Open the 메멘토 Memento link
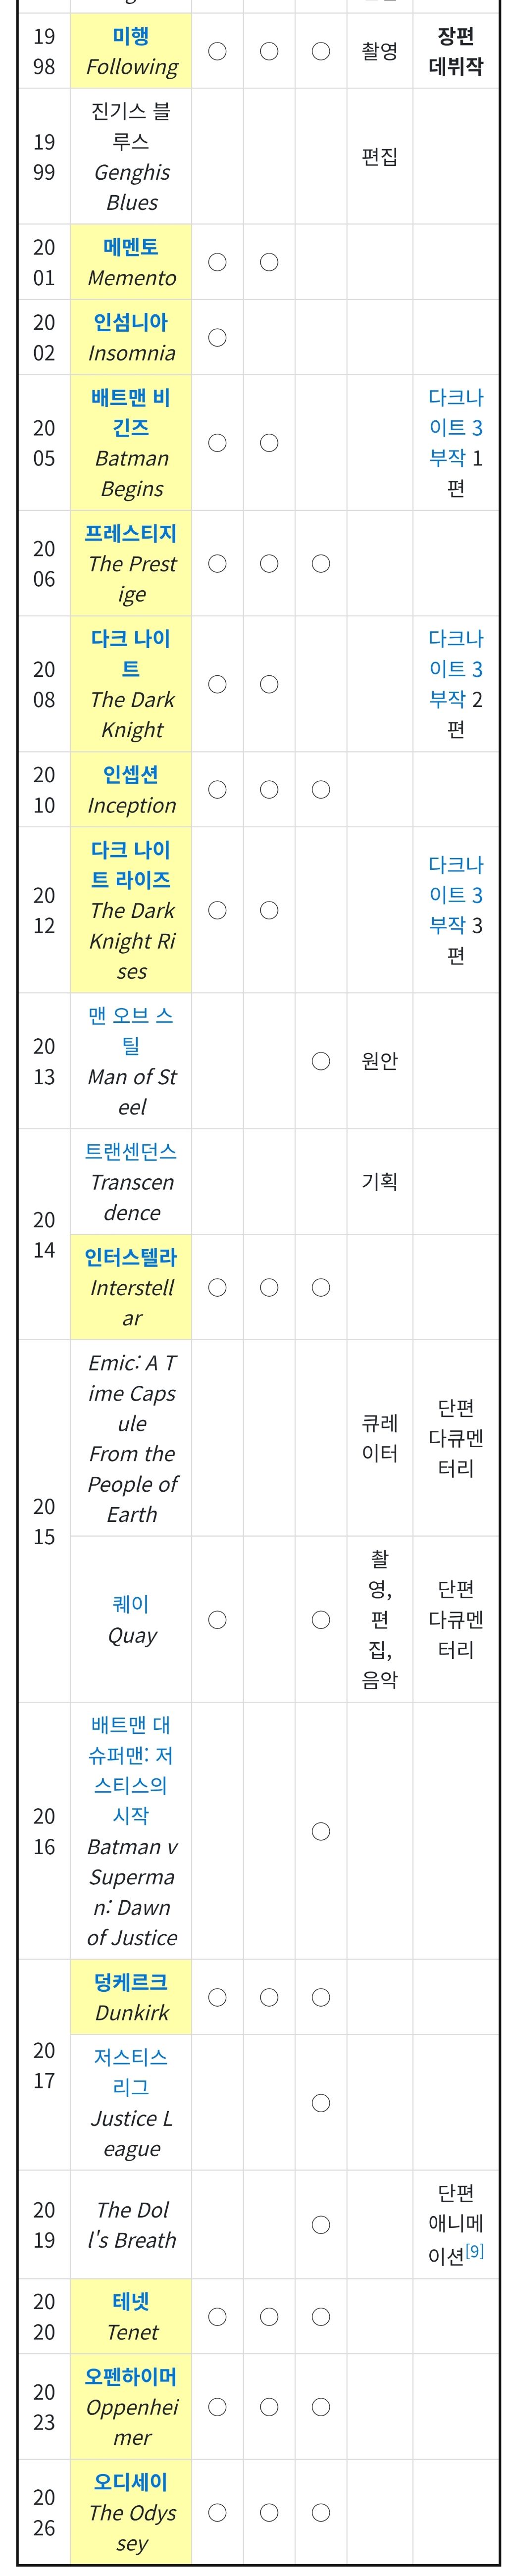The image size is (507, 2576). 131,247
